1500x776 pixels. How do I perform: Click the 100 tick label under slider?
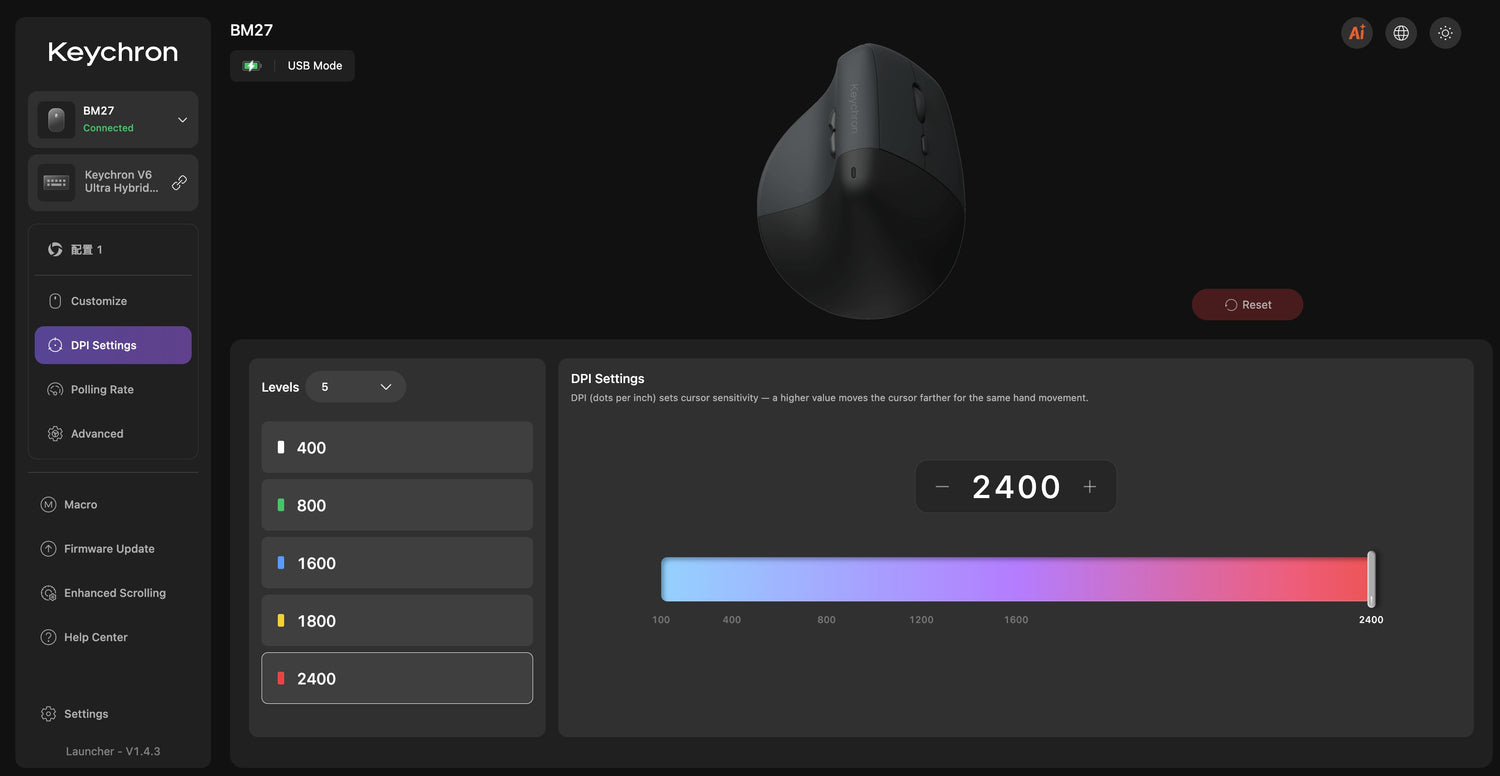coord(661,620)
